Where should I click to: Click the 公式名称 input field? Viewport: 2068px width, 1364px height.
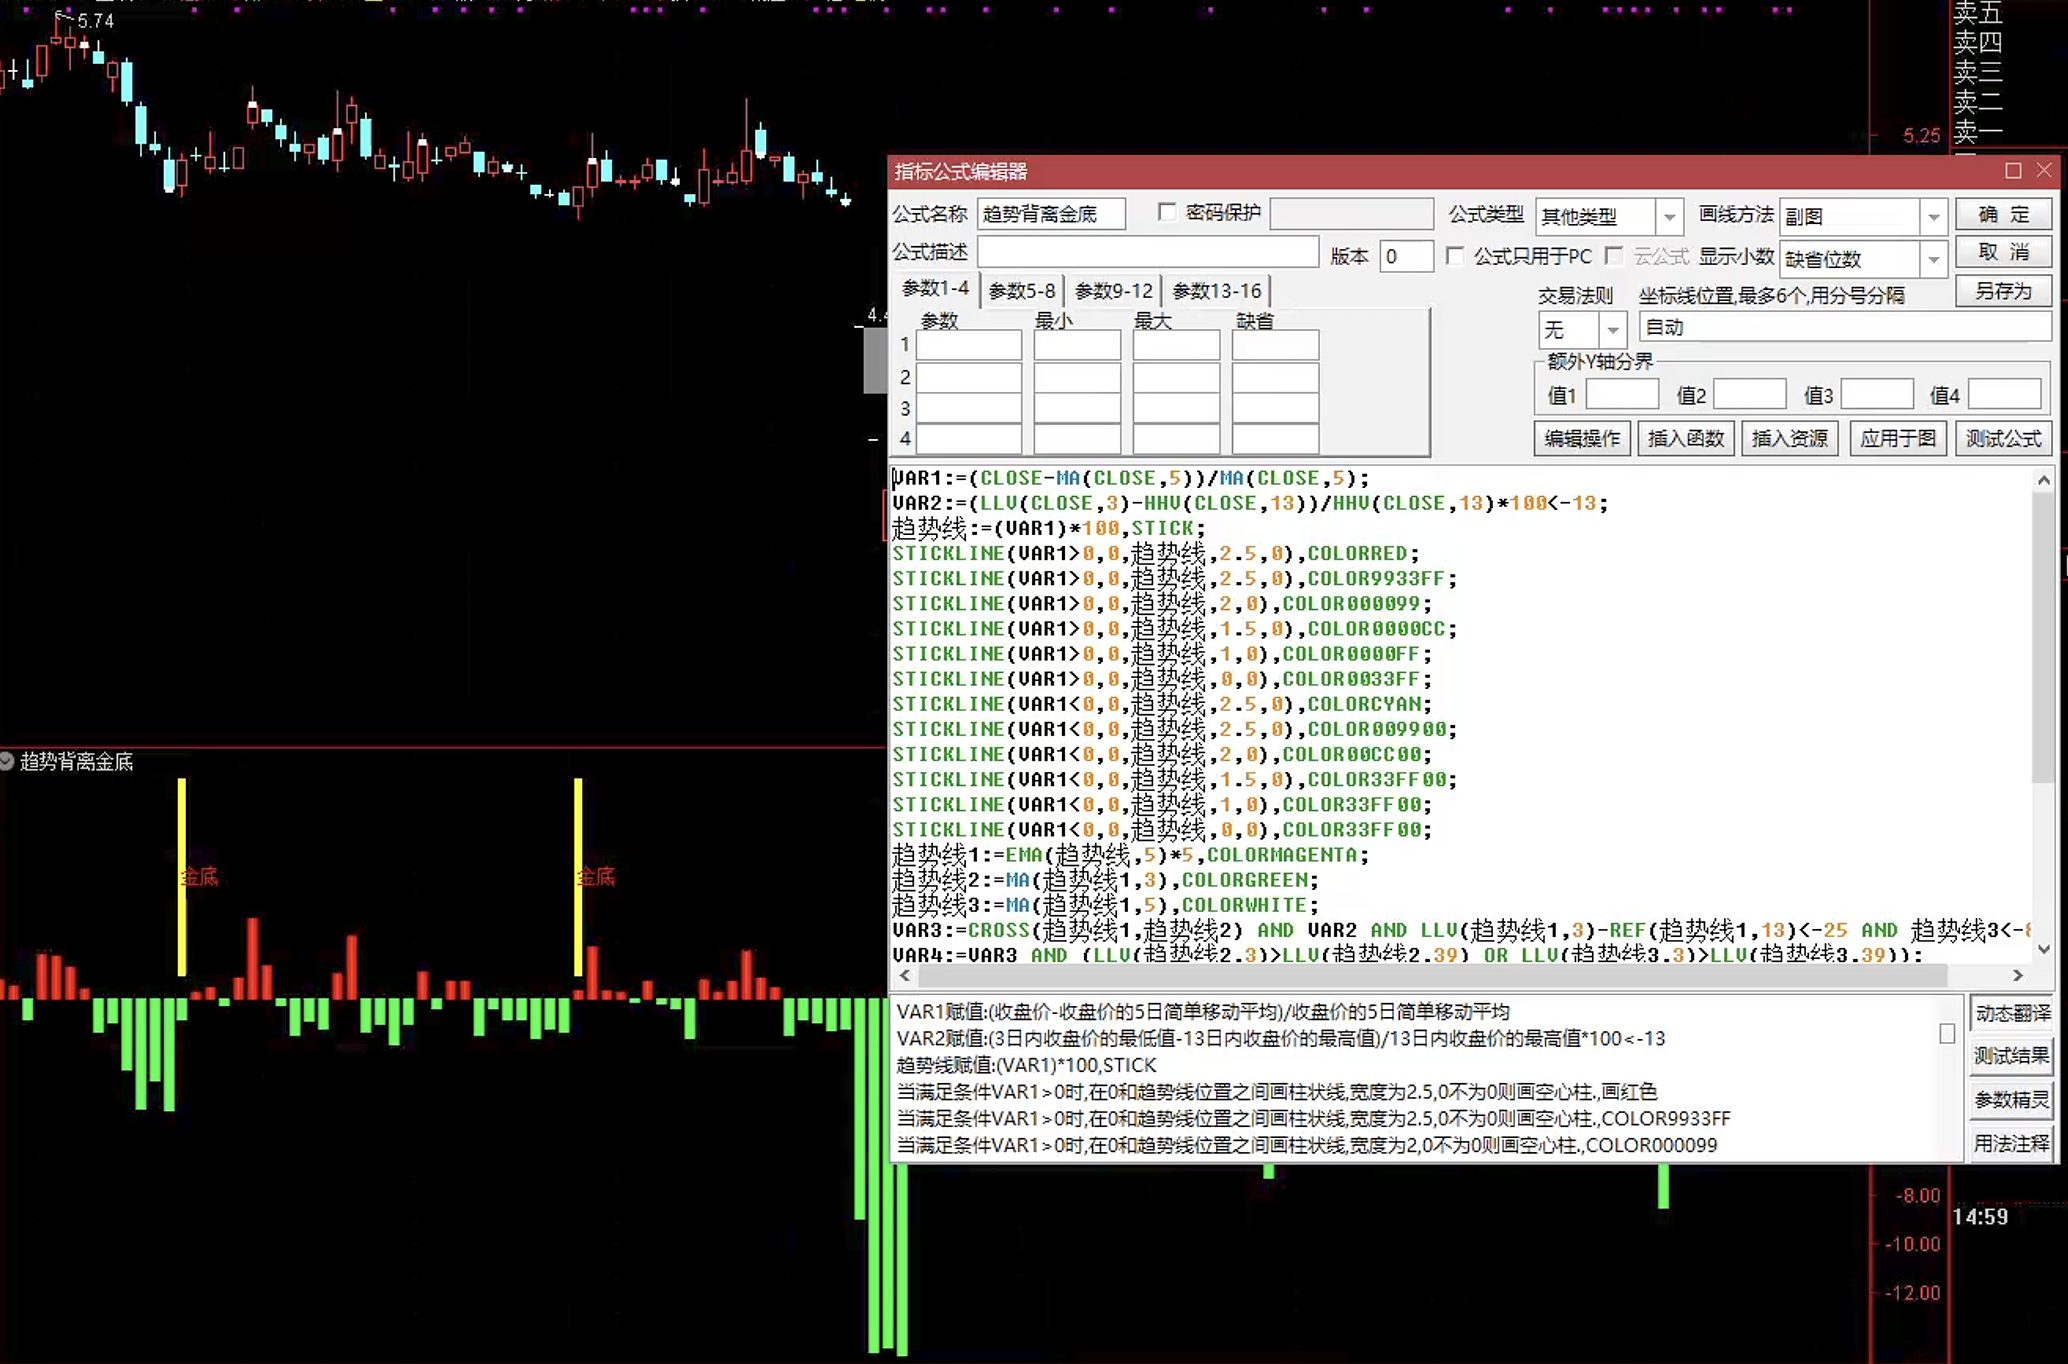(1051, 214)
